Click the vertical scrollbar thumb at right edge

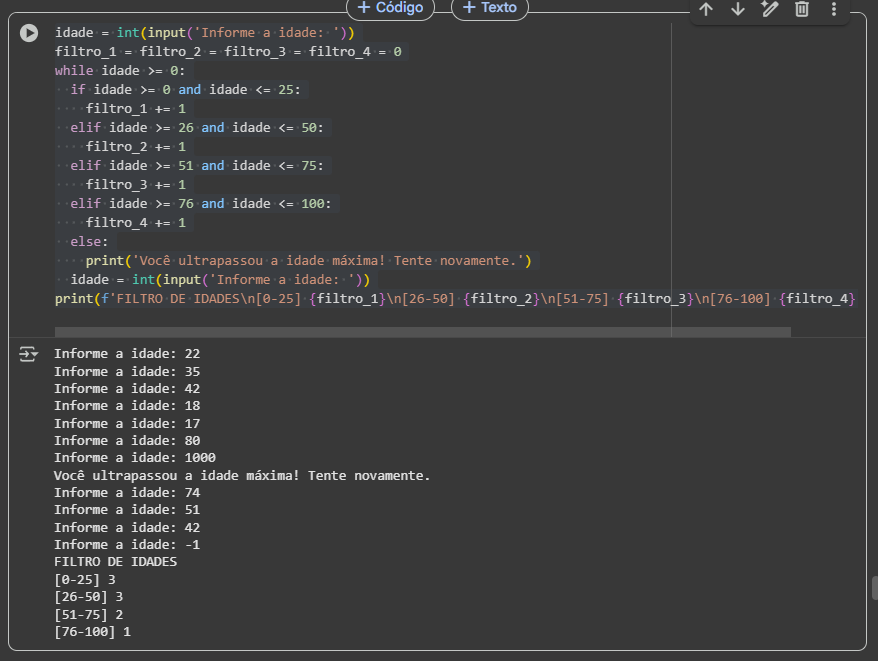(x=873, y=587)
